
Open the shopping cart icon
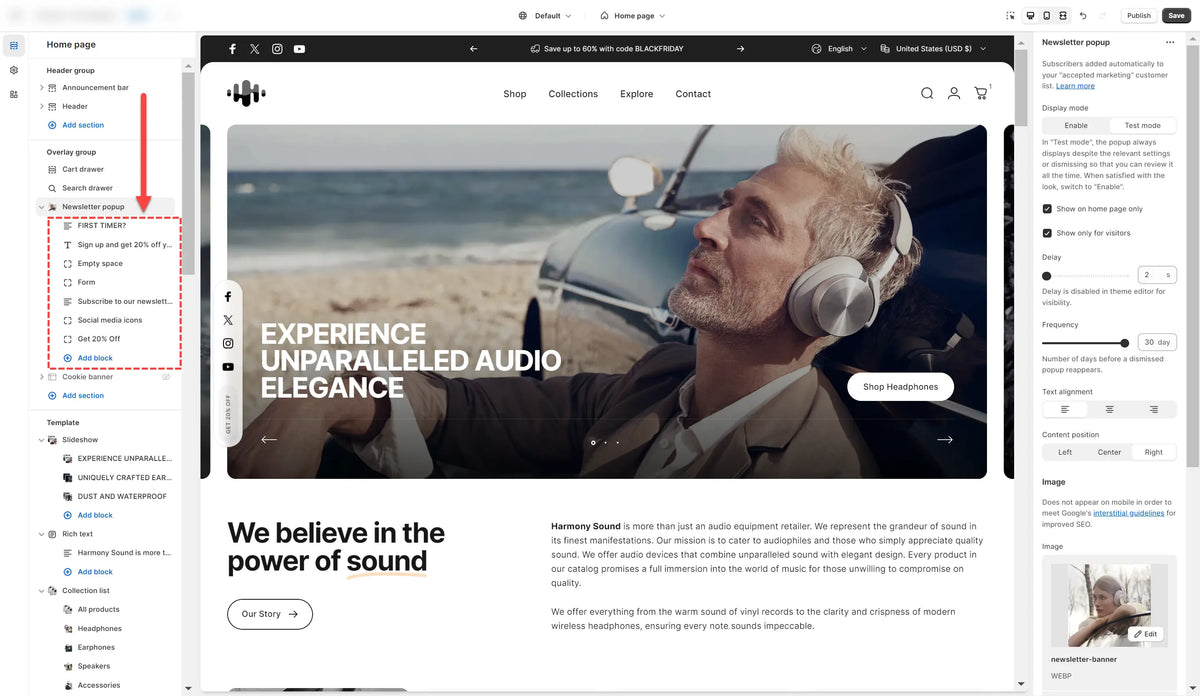point(981,93)
